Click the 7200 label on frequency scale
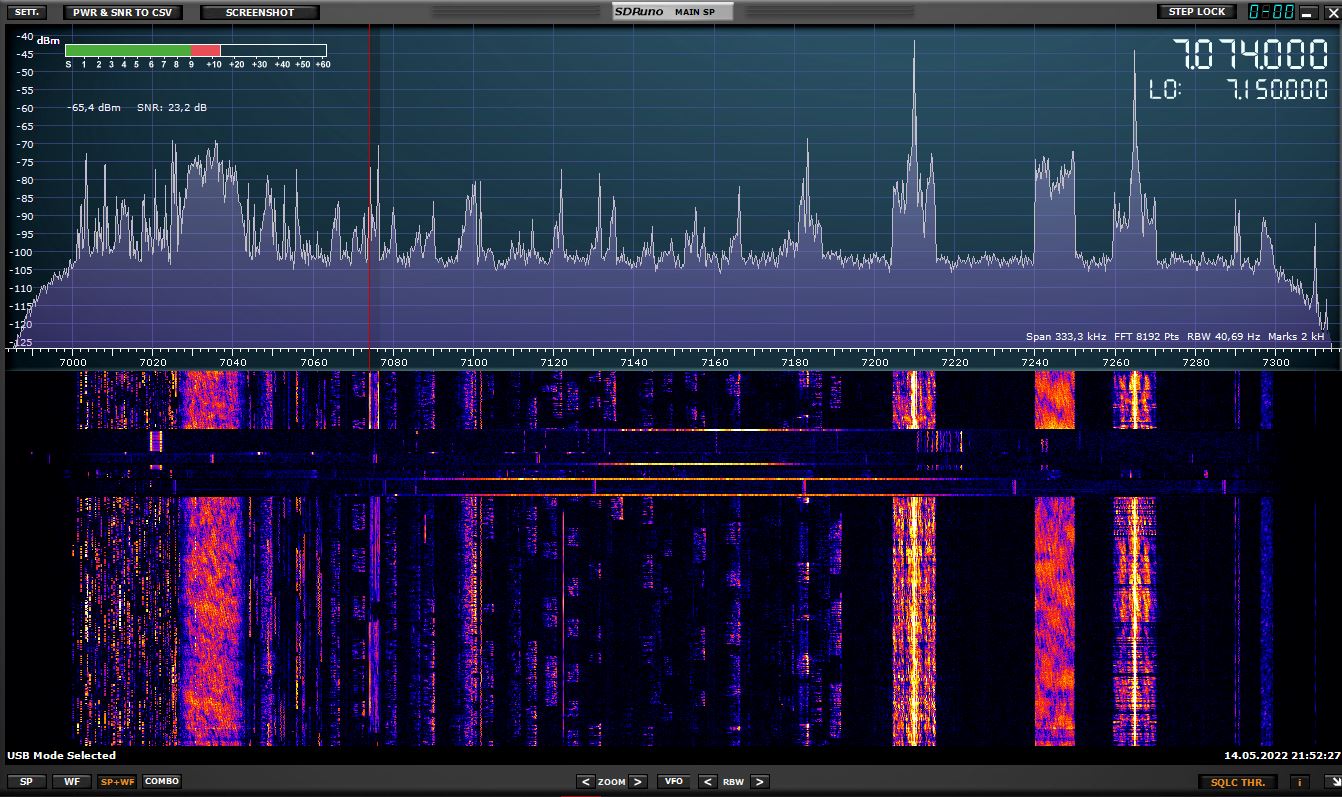This screenshot has height=797, width=1342. 875,362
